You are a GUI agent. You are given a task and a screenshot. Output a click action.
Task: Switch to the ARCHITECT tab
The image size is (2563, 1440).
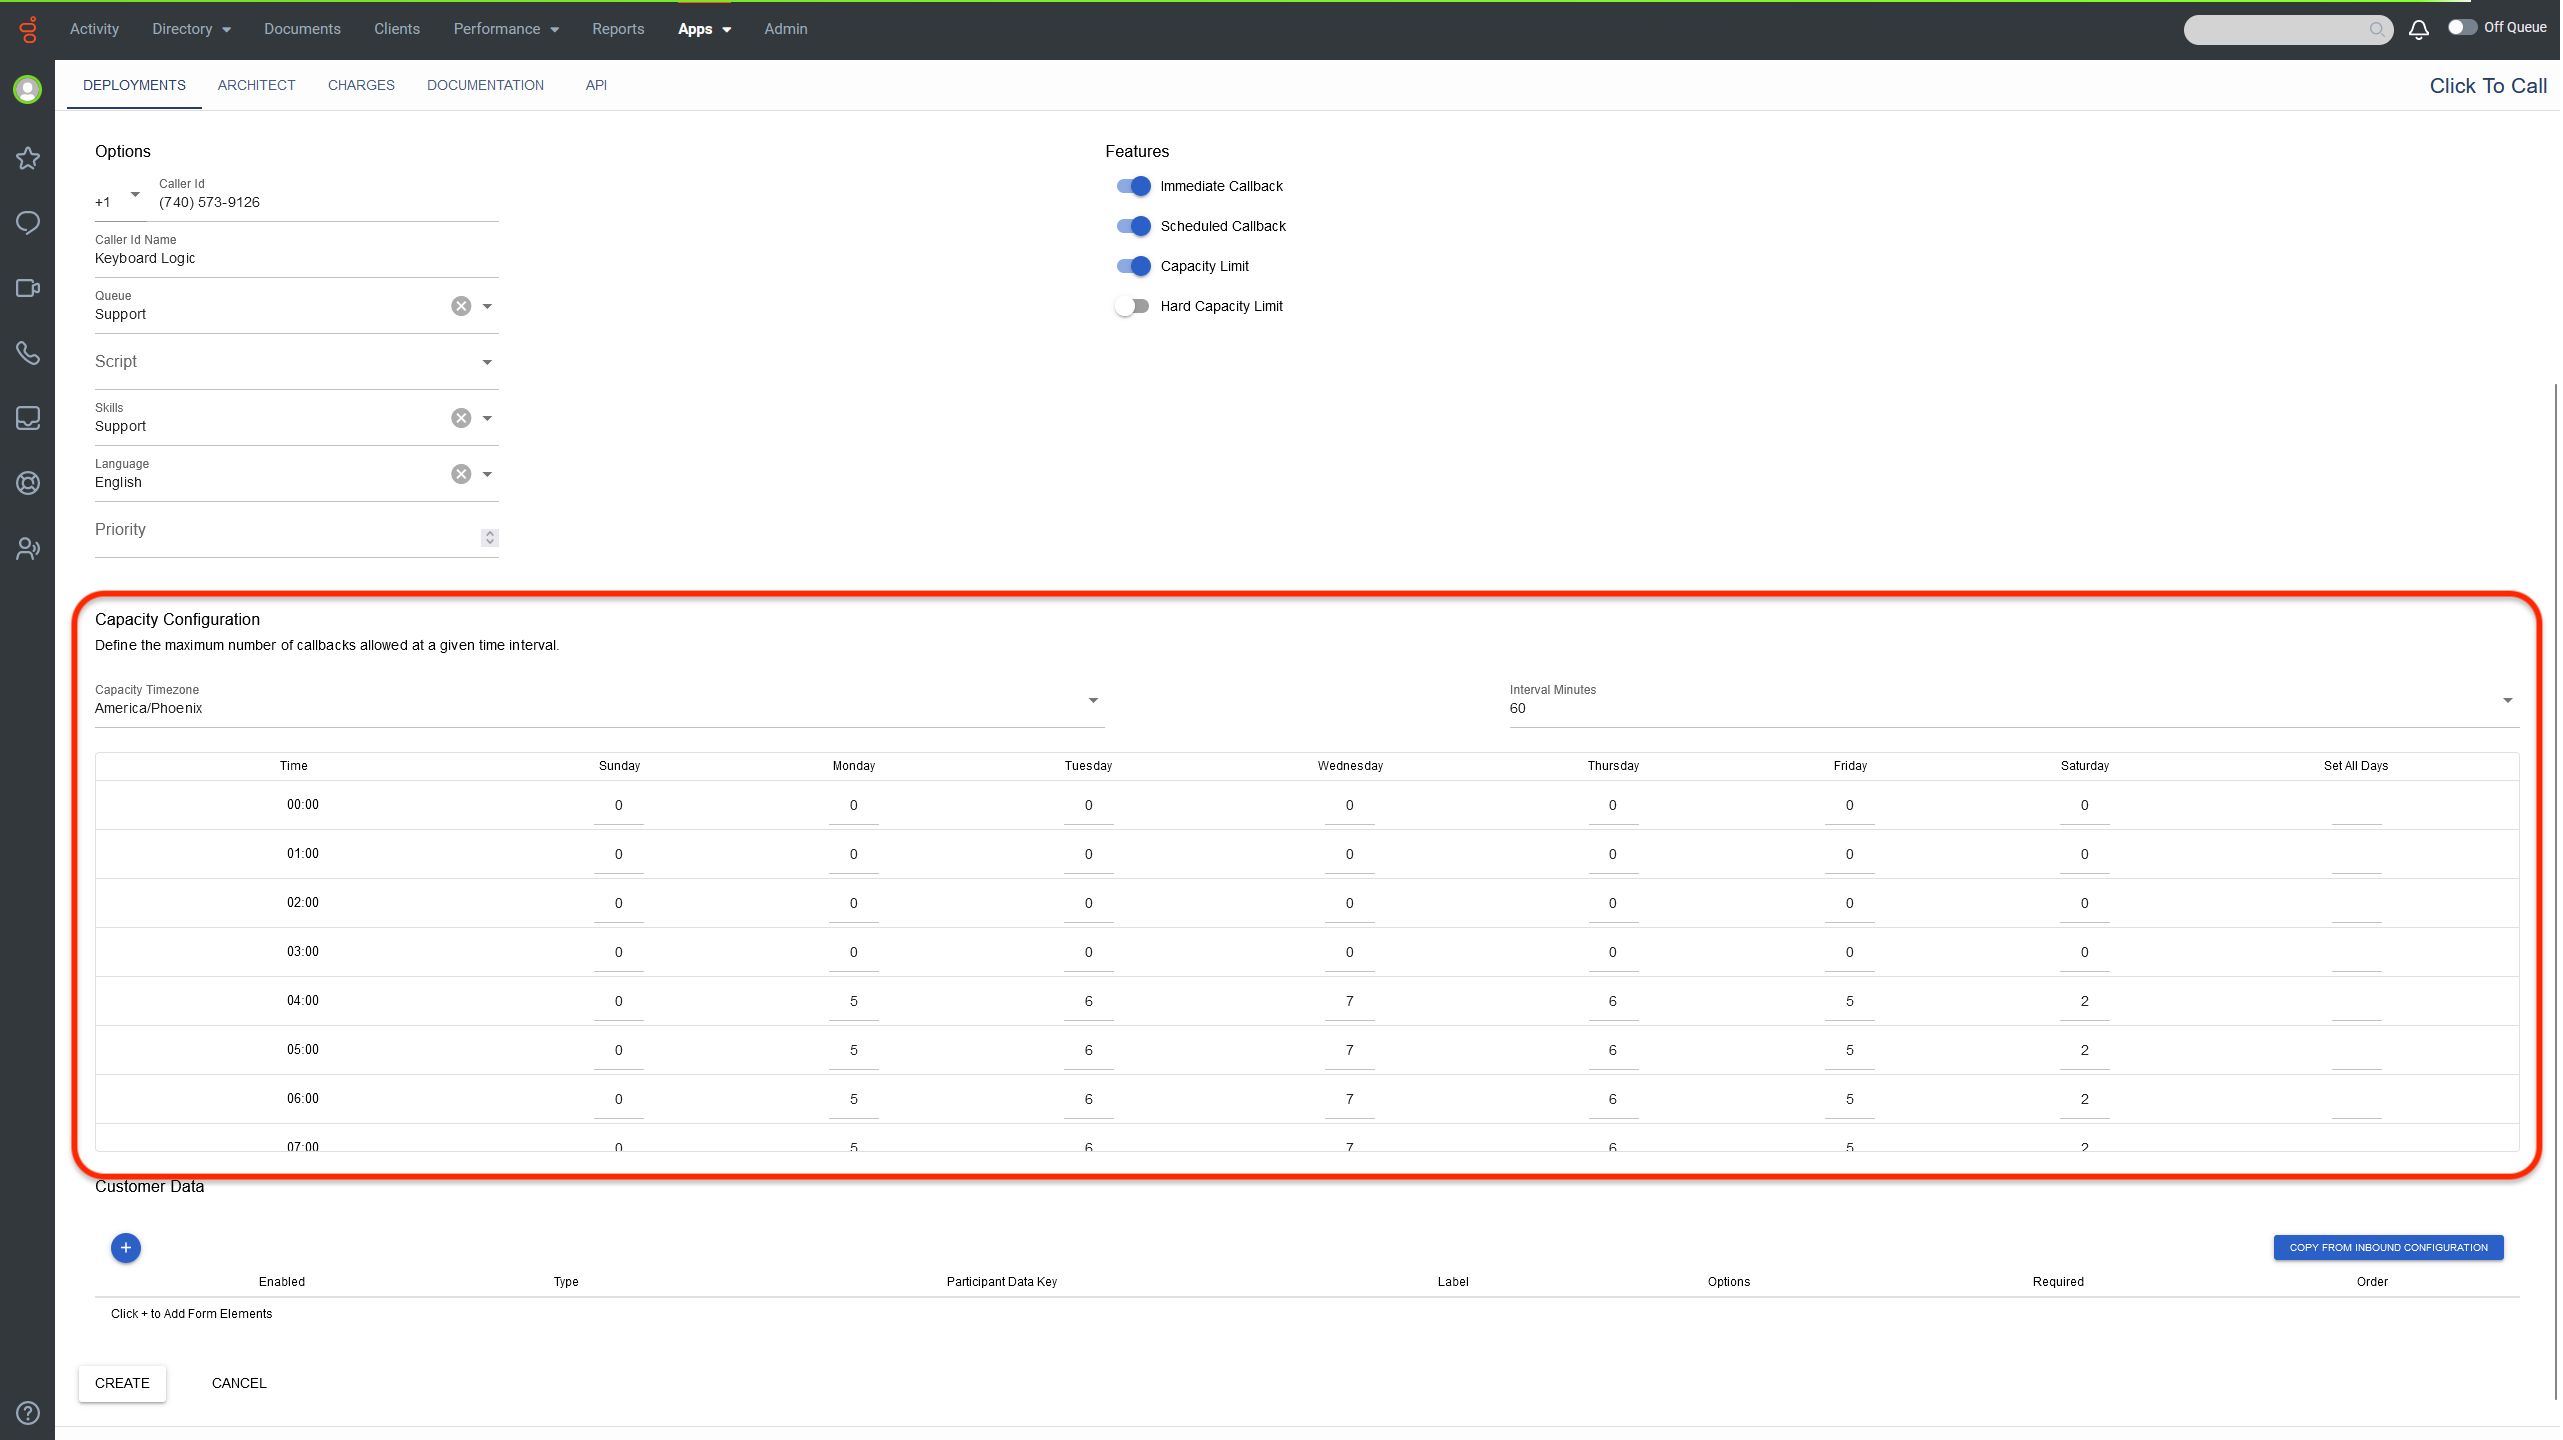coord(256,85)
